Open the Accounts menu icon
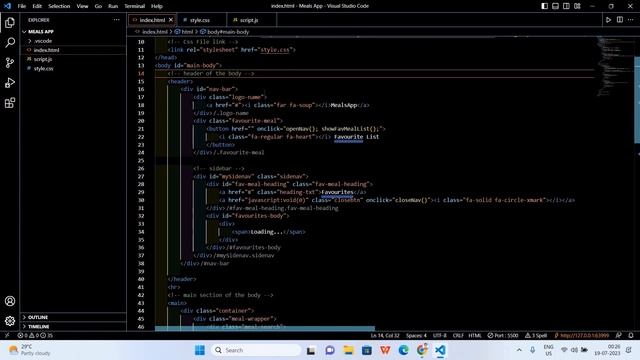 pyautogui.click(x=10, y=301)
